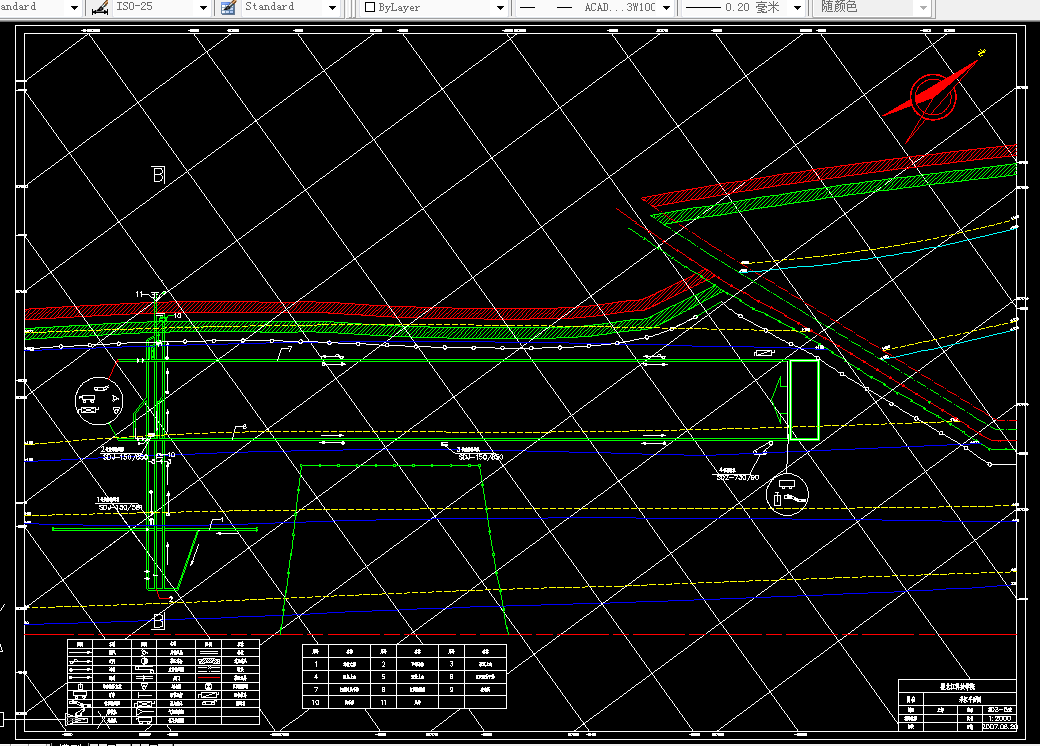Select the upper section mark B
This screenshot has height=746, width=1040.
tap(159, 174)
